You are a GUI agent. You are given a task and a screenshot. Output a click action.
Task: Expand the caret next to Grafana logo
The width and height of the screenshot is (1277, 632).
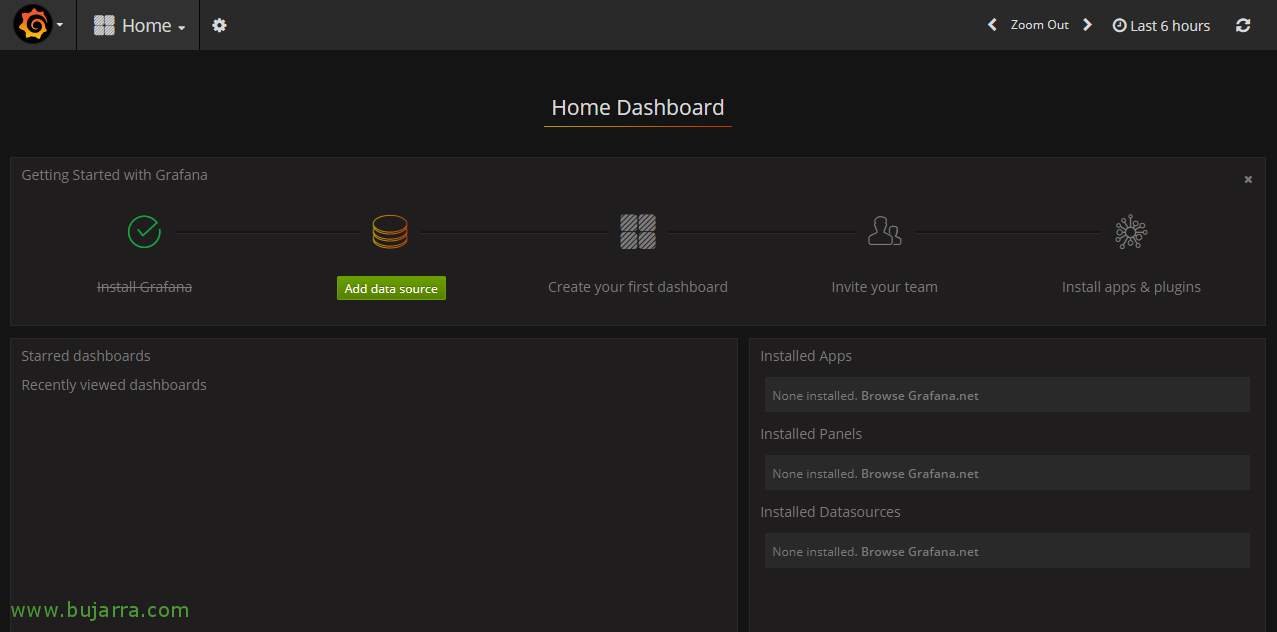[60, 25]
